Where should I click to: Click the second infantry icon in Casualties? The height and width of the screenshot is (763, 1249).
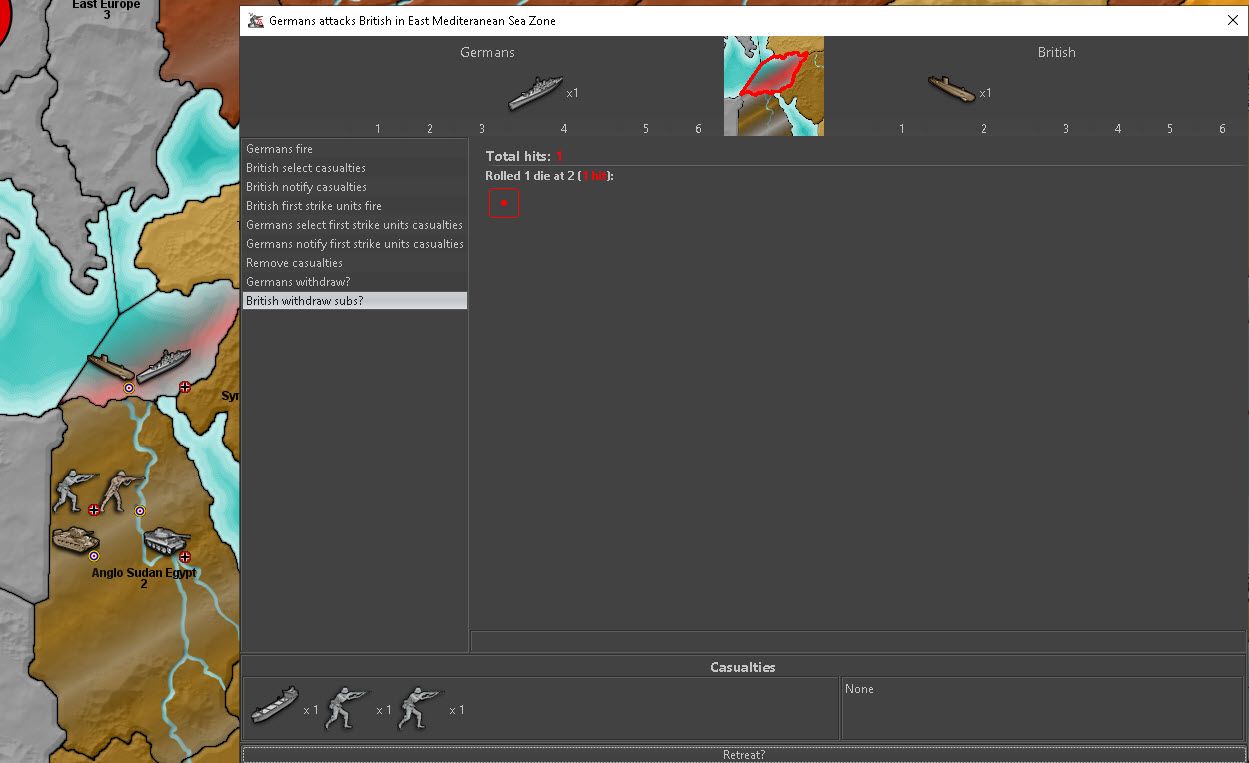[x=420, y=708]
